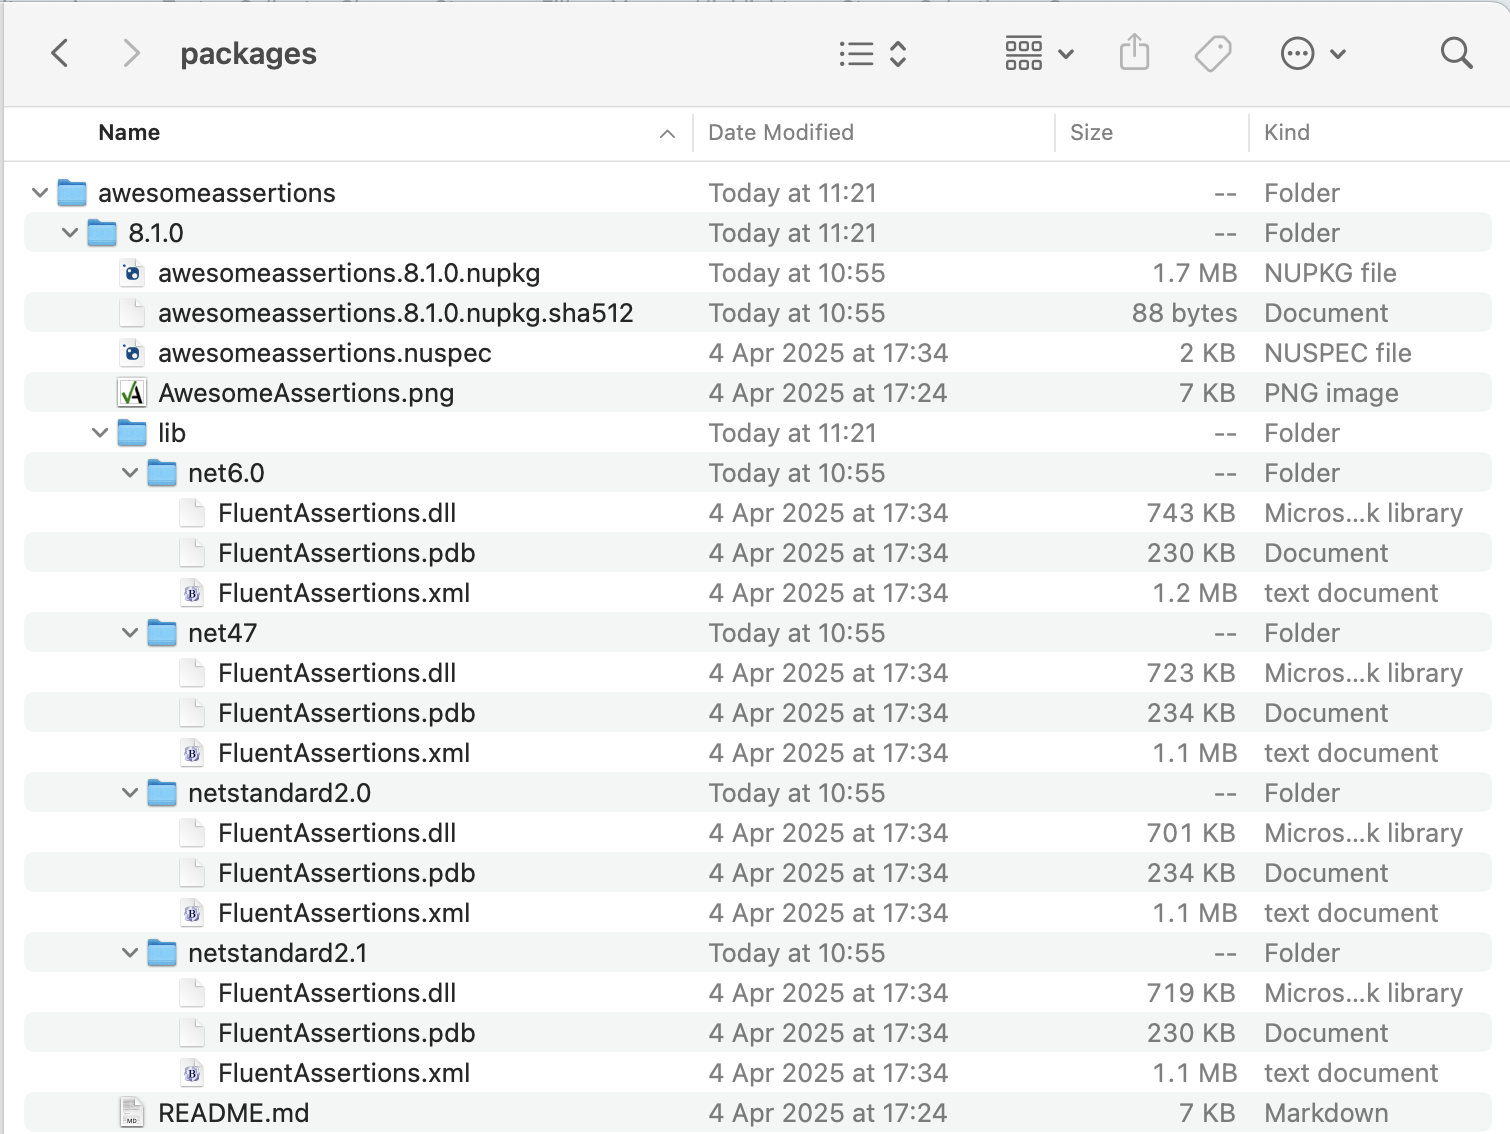Click the Kind column header
Screen dimensions: 1510x1134
click(x=1286, y=132)
